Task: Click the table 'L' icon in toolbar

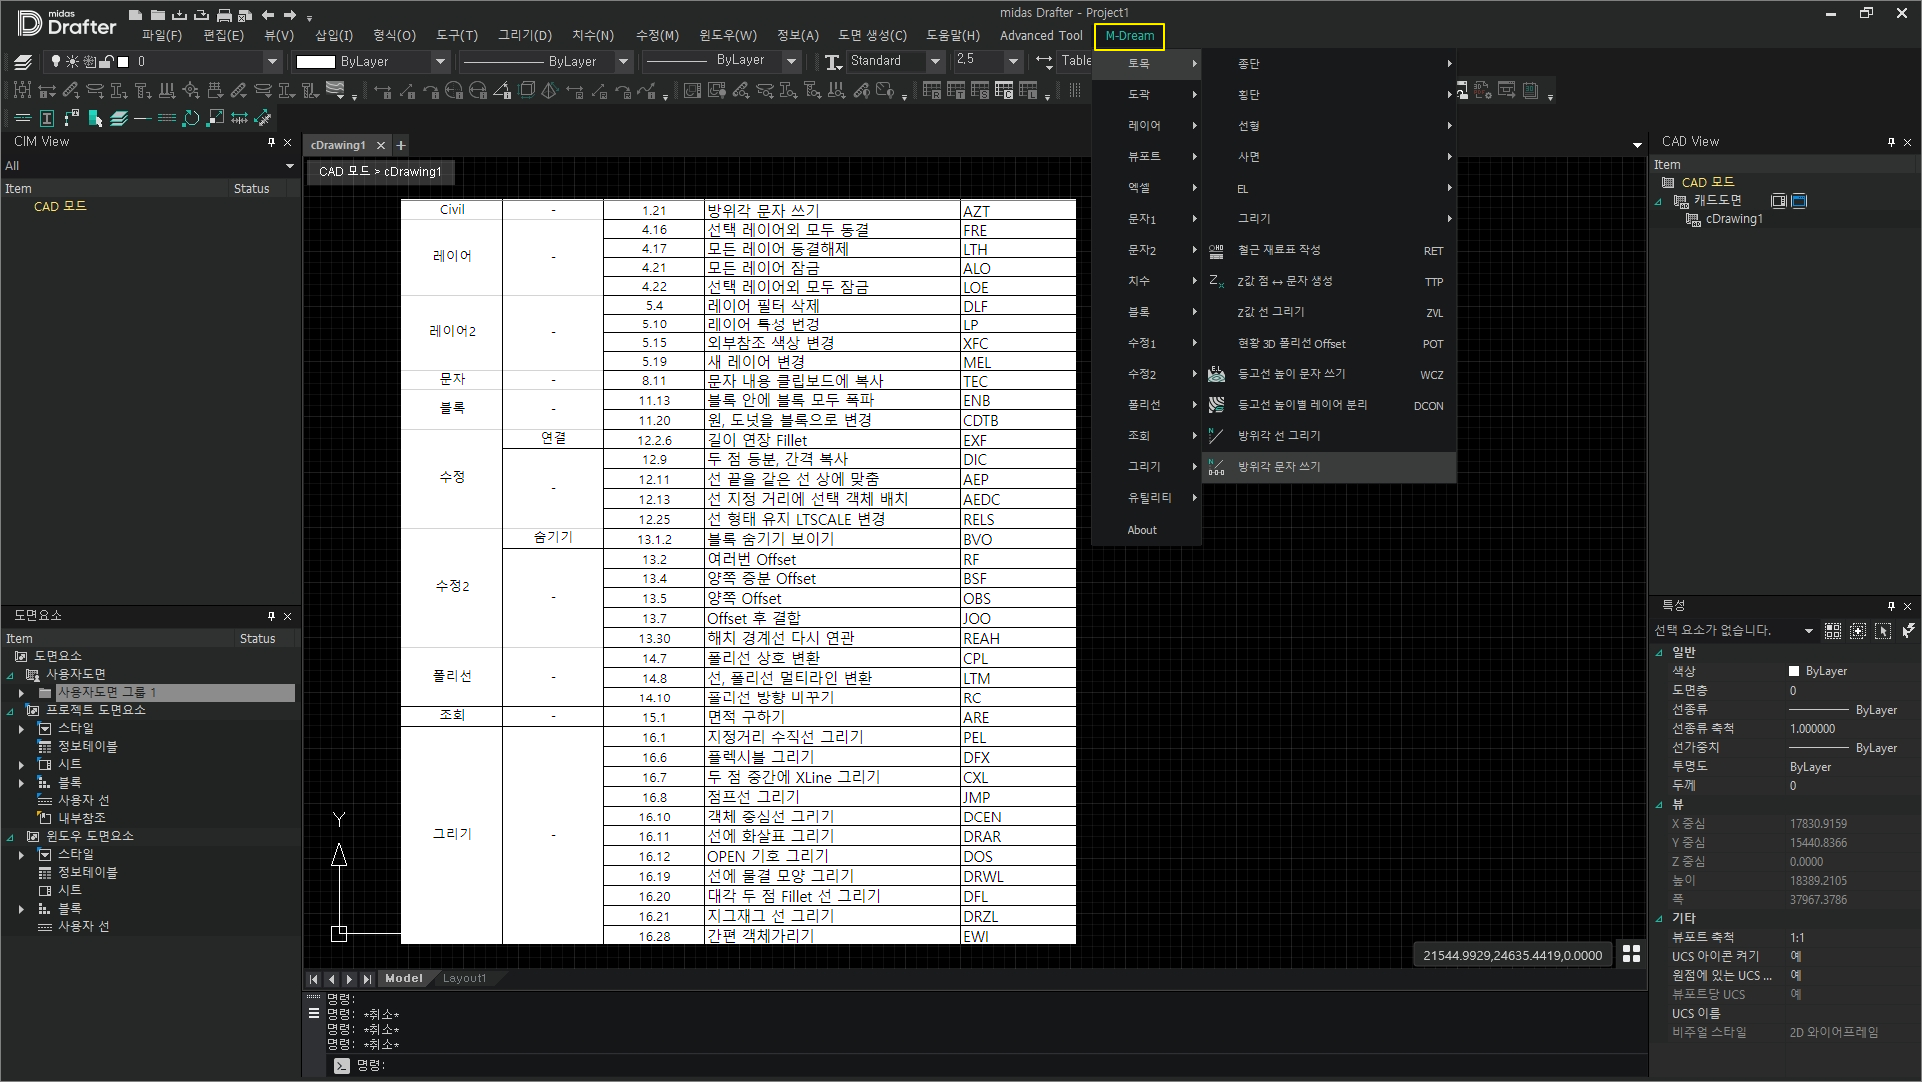Action: [1028, 91]
